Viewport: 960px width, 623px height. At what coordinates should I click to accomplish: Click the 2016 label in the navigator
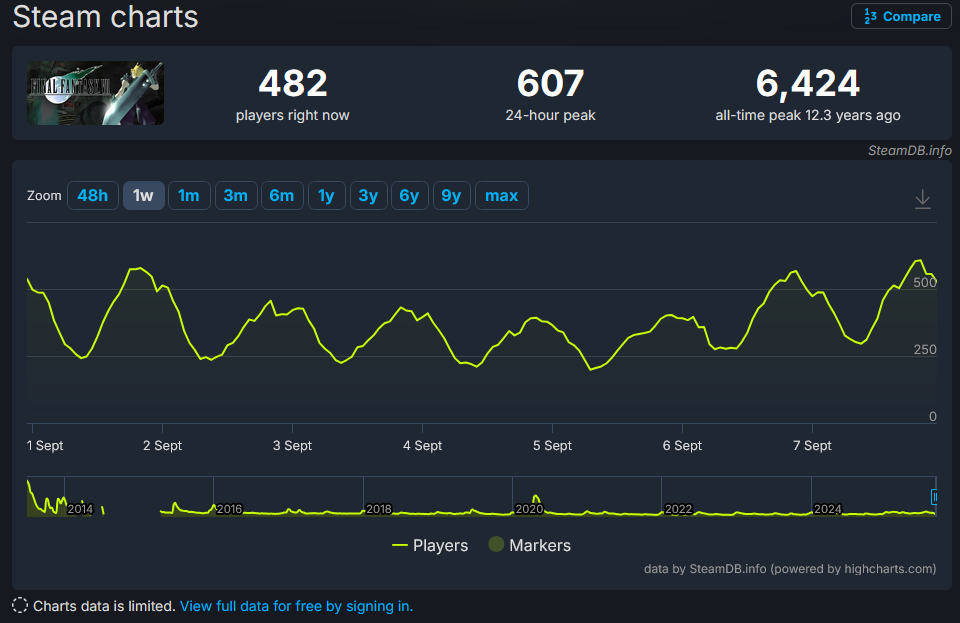pos(230,509)
